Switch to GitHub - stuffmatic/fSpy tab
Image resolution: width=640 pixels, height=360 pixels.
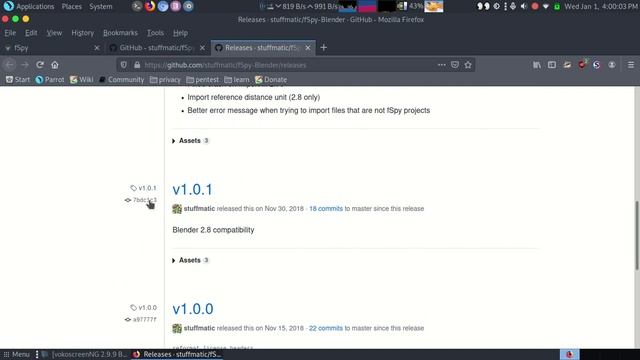(158, 48)
